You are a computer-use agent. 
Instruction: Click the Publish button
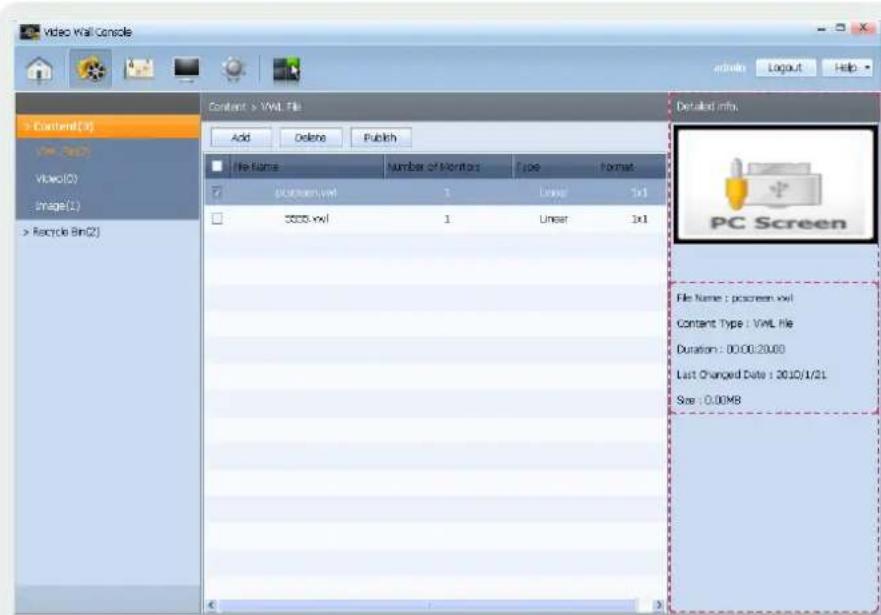380,138
